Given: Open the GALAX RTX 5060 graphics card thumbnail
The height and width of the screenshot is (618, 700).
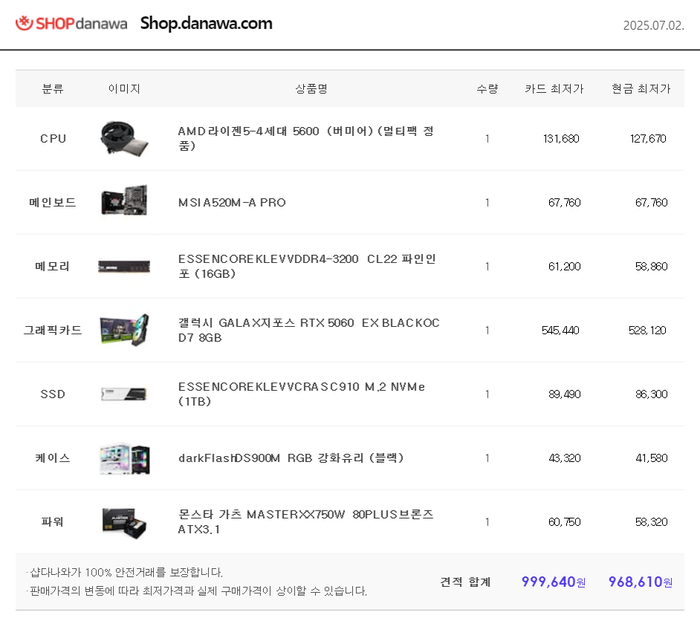Looking at the screenshot, I should (124, 330).
